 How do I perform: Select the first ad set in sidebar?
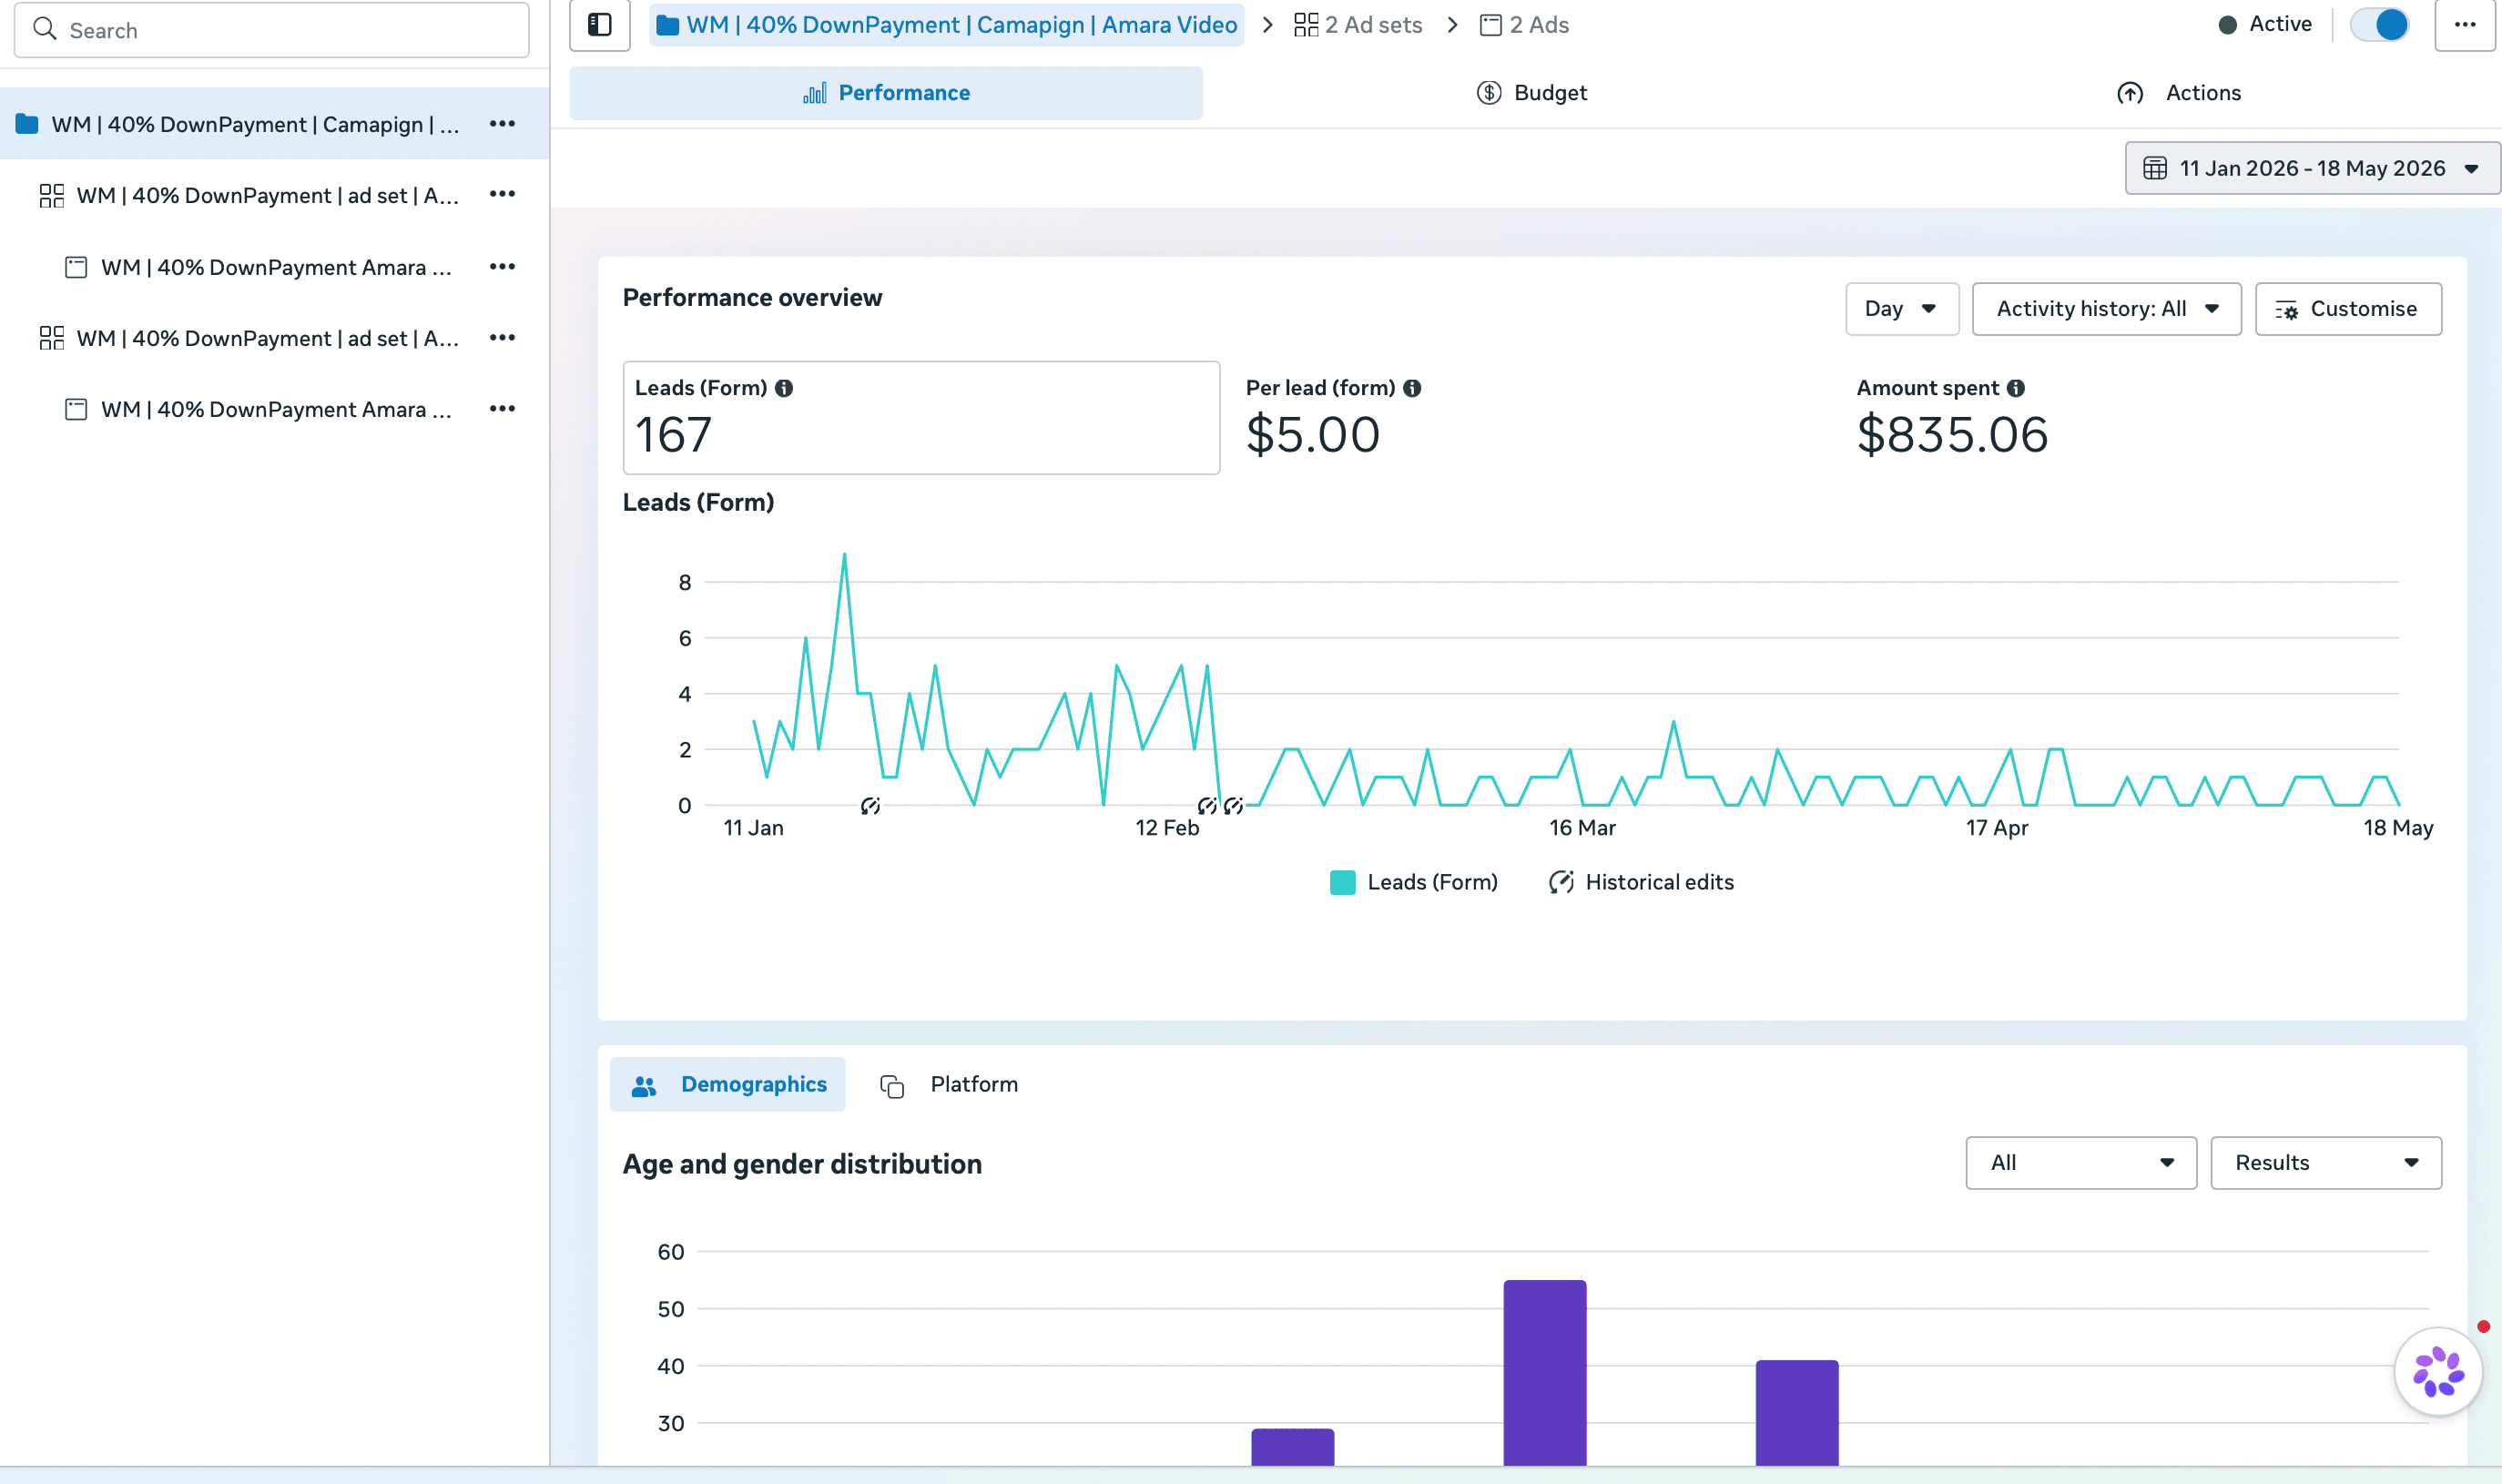coord(274,195)
